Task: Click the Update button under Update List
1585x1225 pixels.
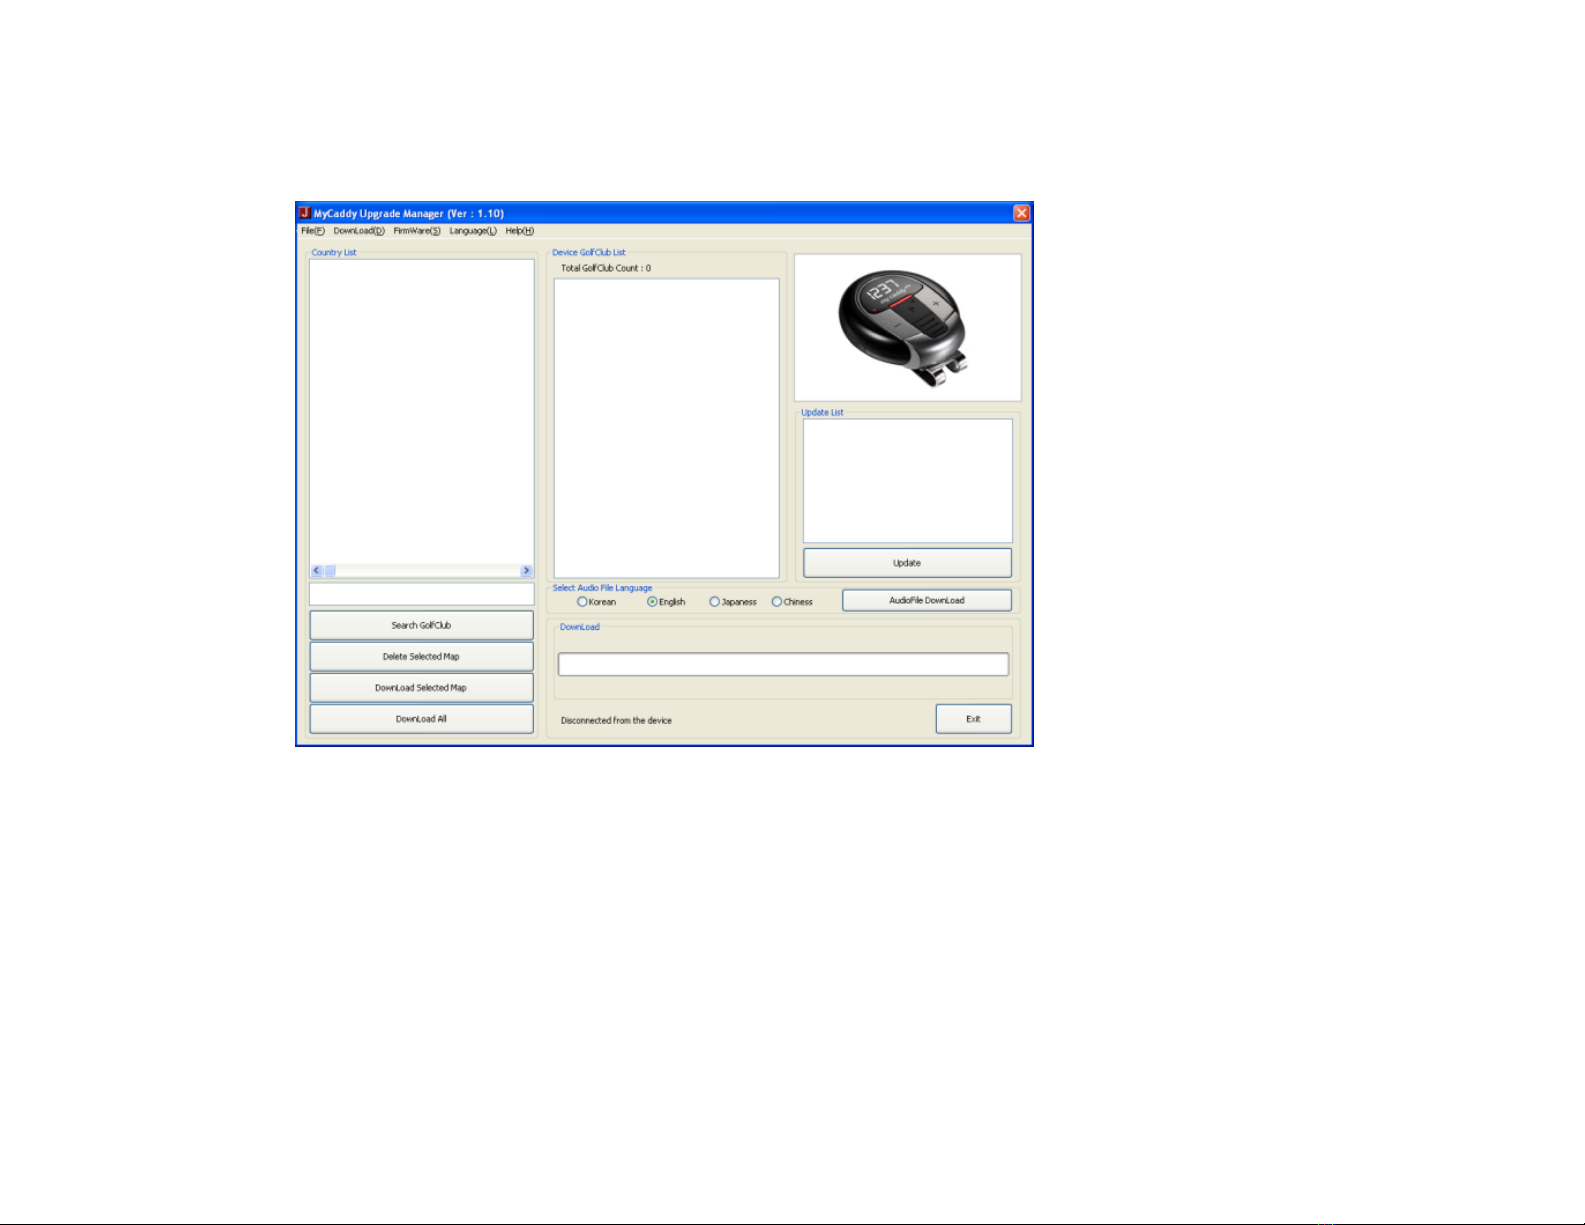Action: coord(907,563)
